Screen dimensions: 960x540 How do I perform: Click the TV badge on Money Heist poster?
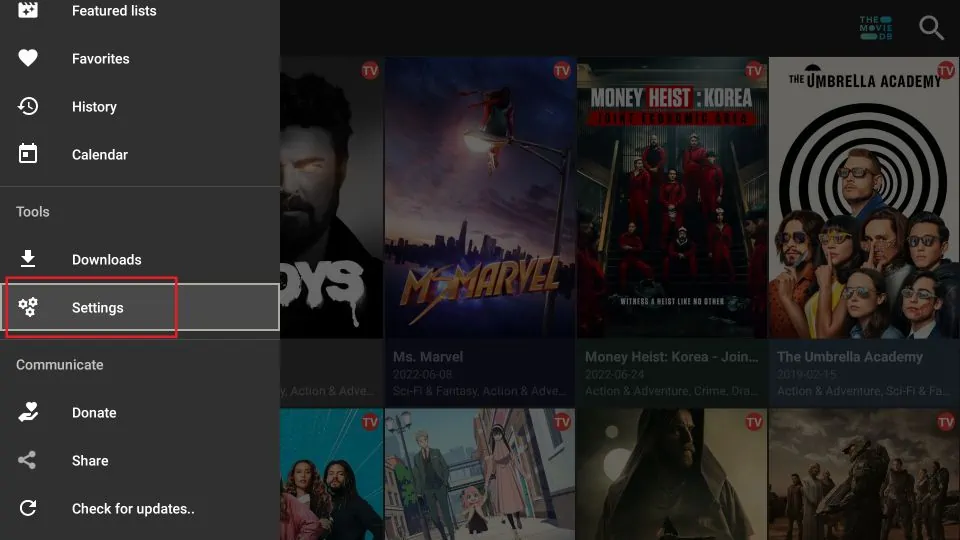click(754, 70)
